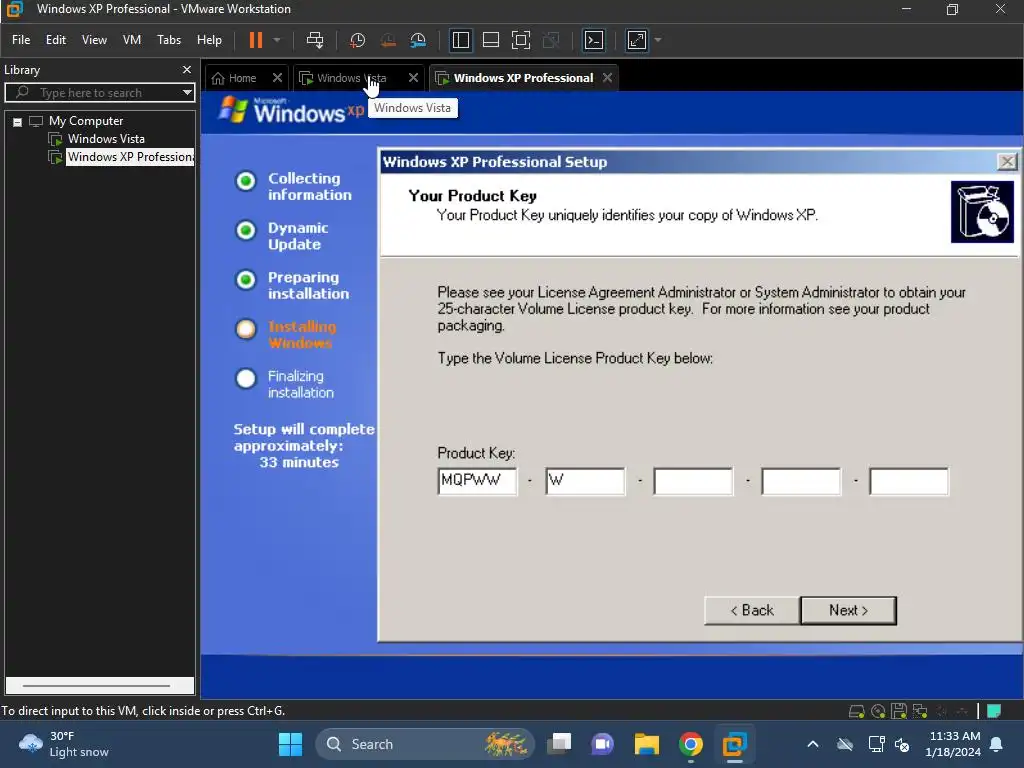Open the Tabs menu

pyautogui.click(x=169, y=40)
